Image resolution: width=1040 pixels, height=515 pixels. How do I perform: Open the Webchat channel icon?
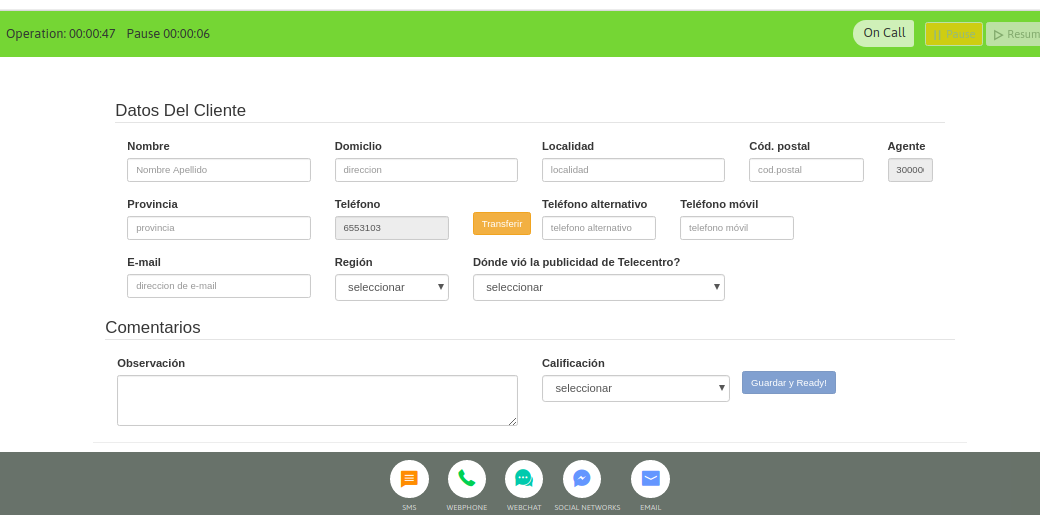point(524,478)
